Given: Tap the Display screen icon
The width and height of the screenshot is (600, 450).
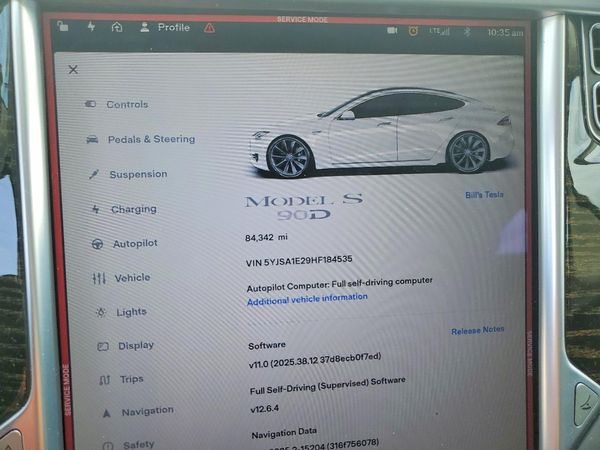Looking at the screenshot, I should click(103, 347).
